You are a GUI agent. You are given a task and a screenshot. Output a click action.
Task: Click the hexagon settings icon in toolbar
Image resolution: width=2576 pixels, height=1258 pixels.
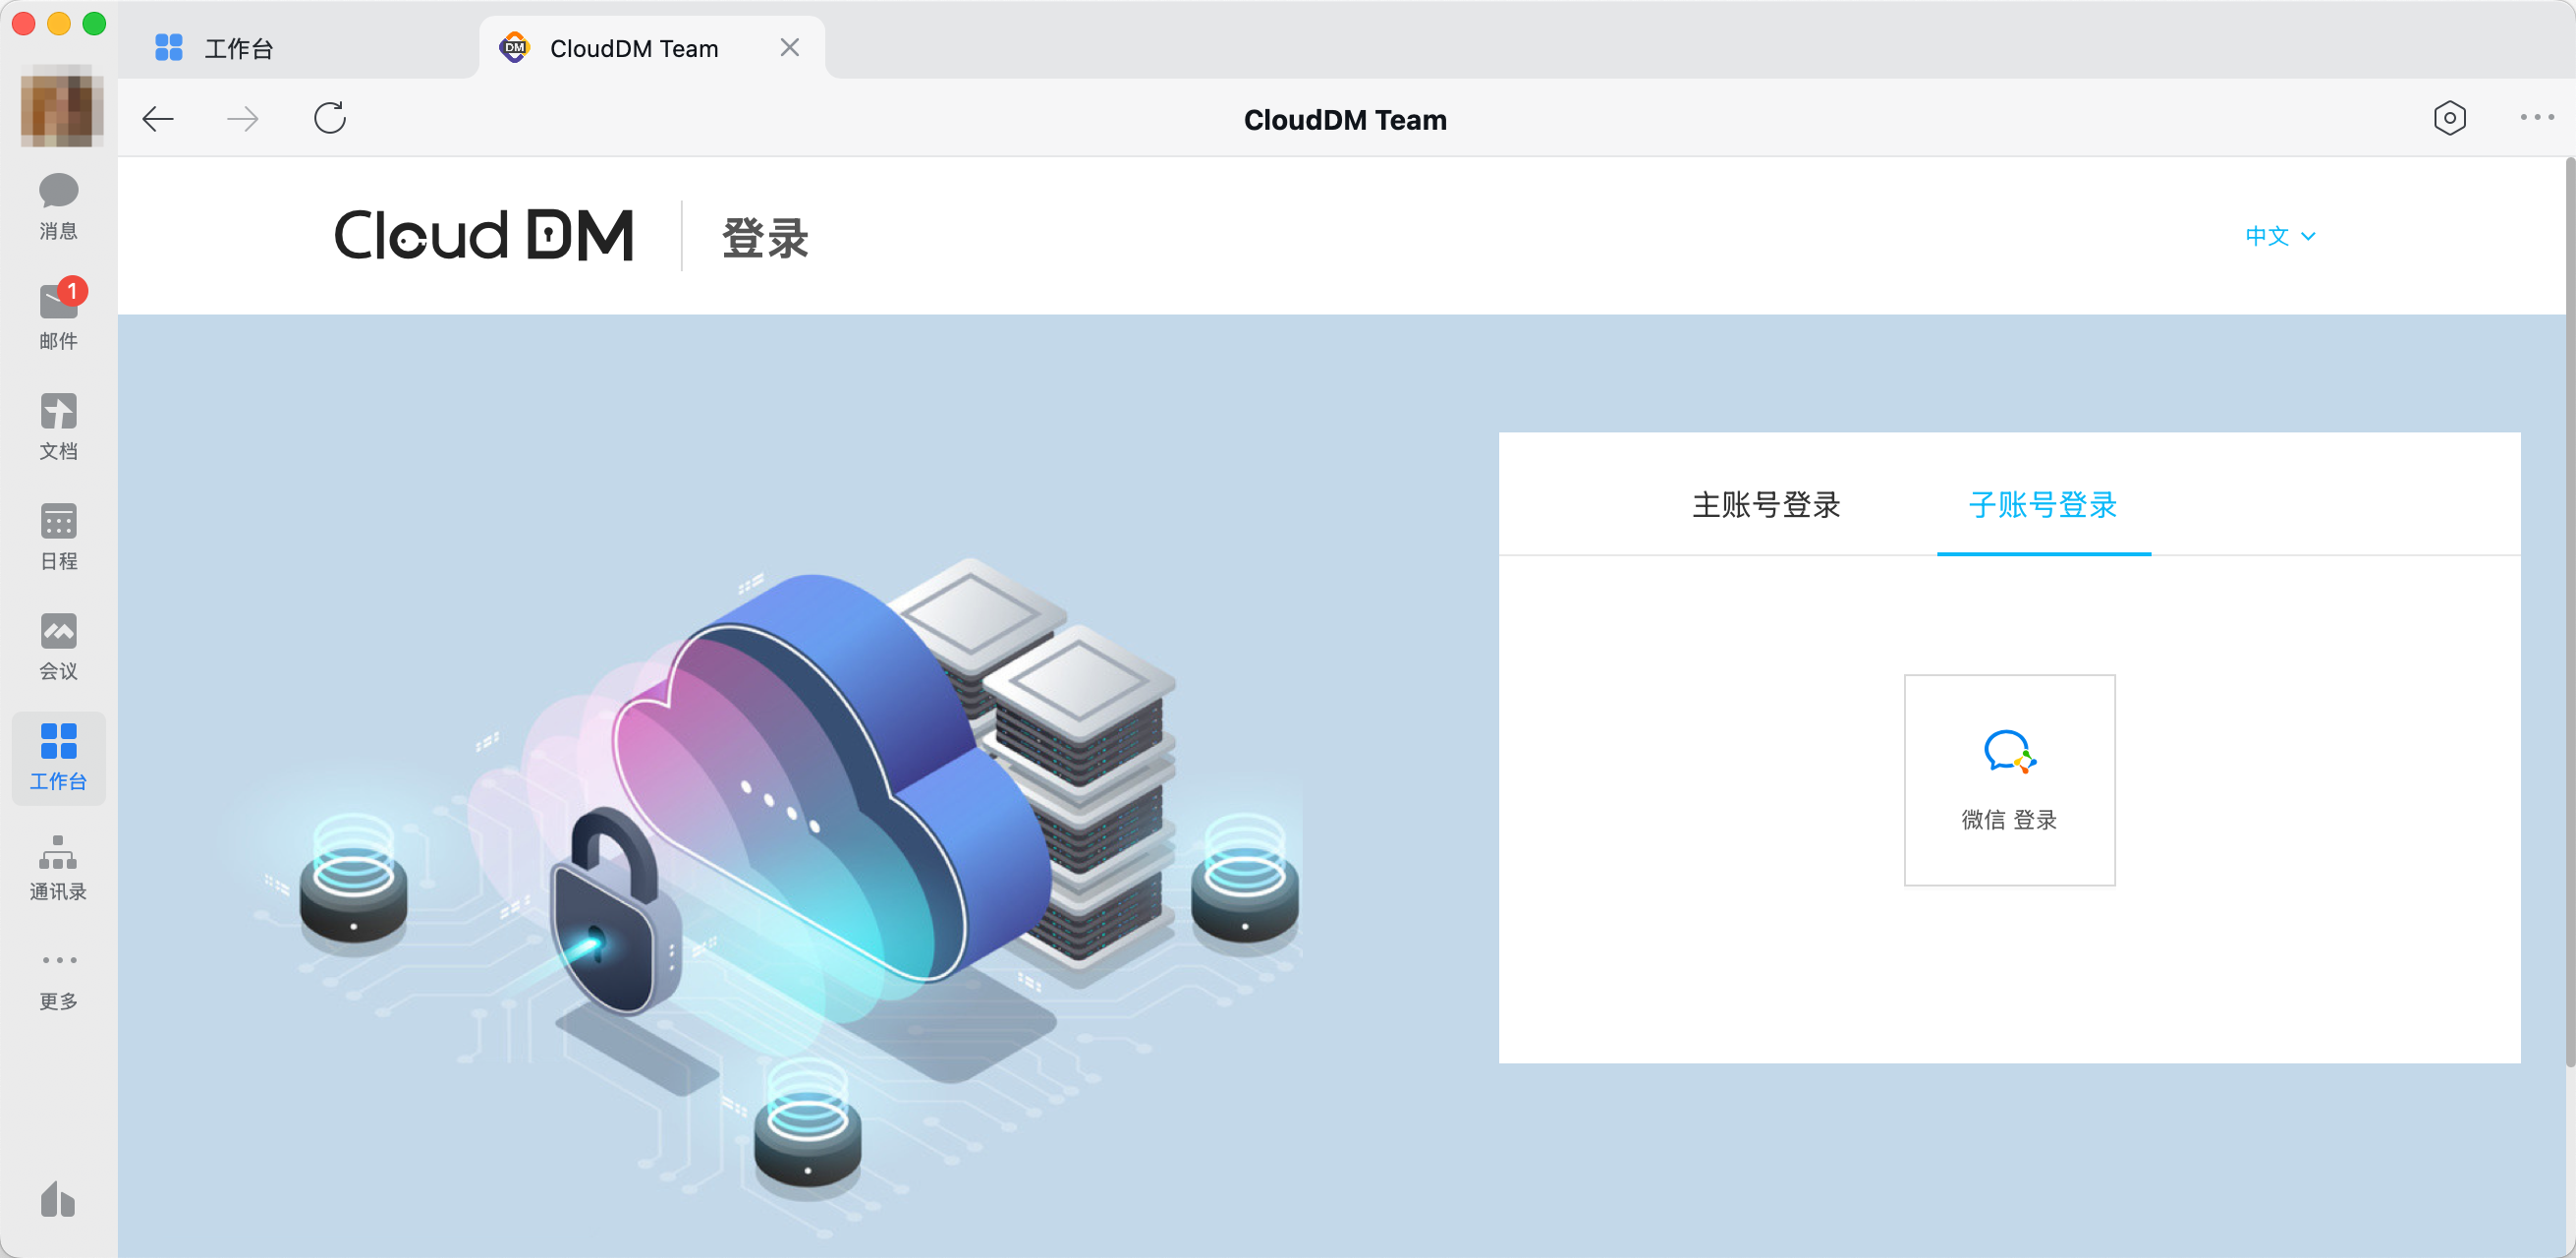pos(2449,118)
